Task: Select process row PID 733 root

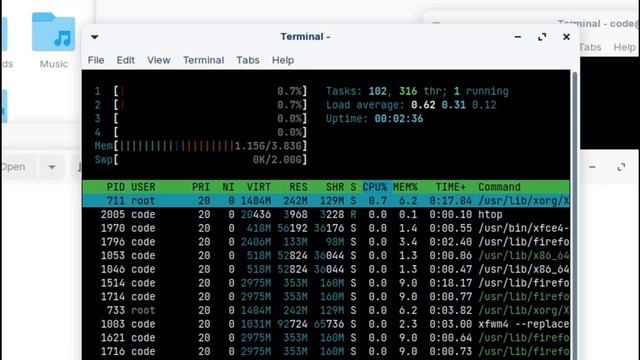Action: 326,310
